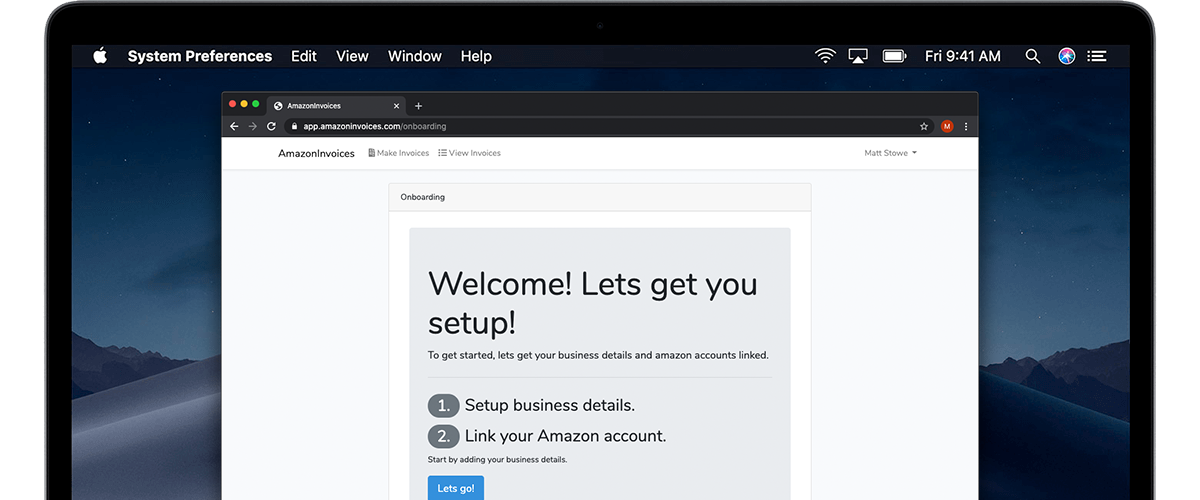Screen dimensions: 1200x500
Task: Select the AmazonInvoices browser tab
Action: [336, 105]
